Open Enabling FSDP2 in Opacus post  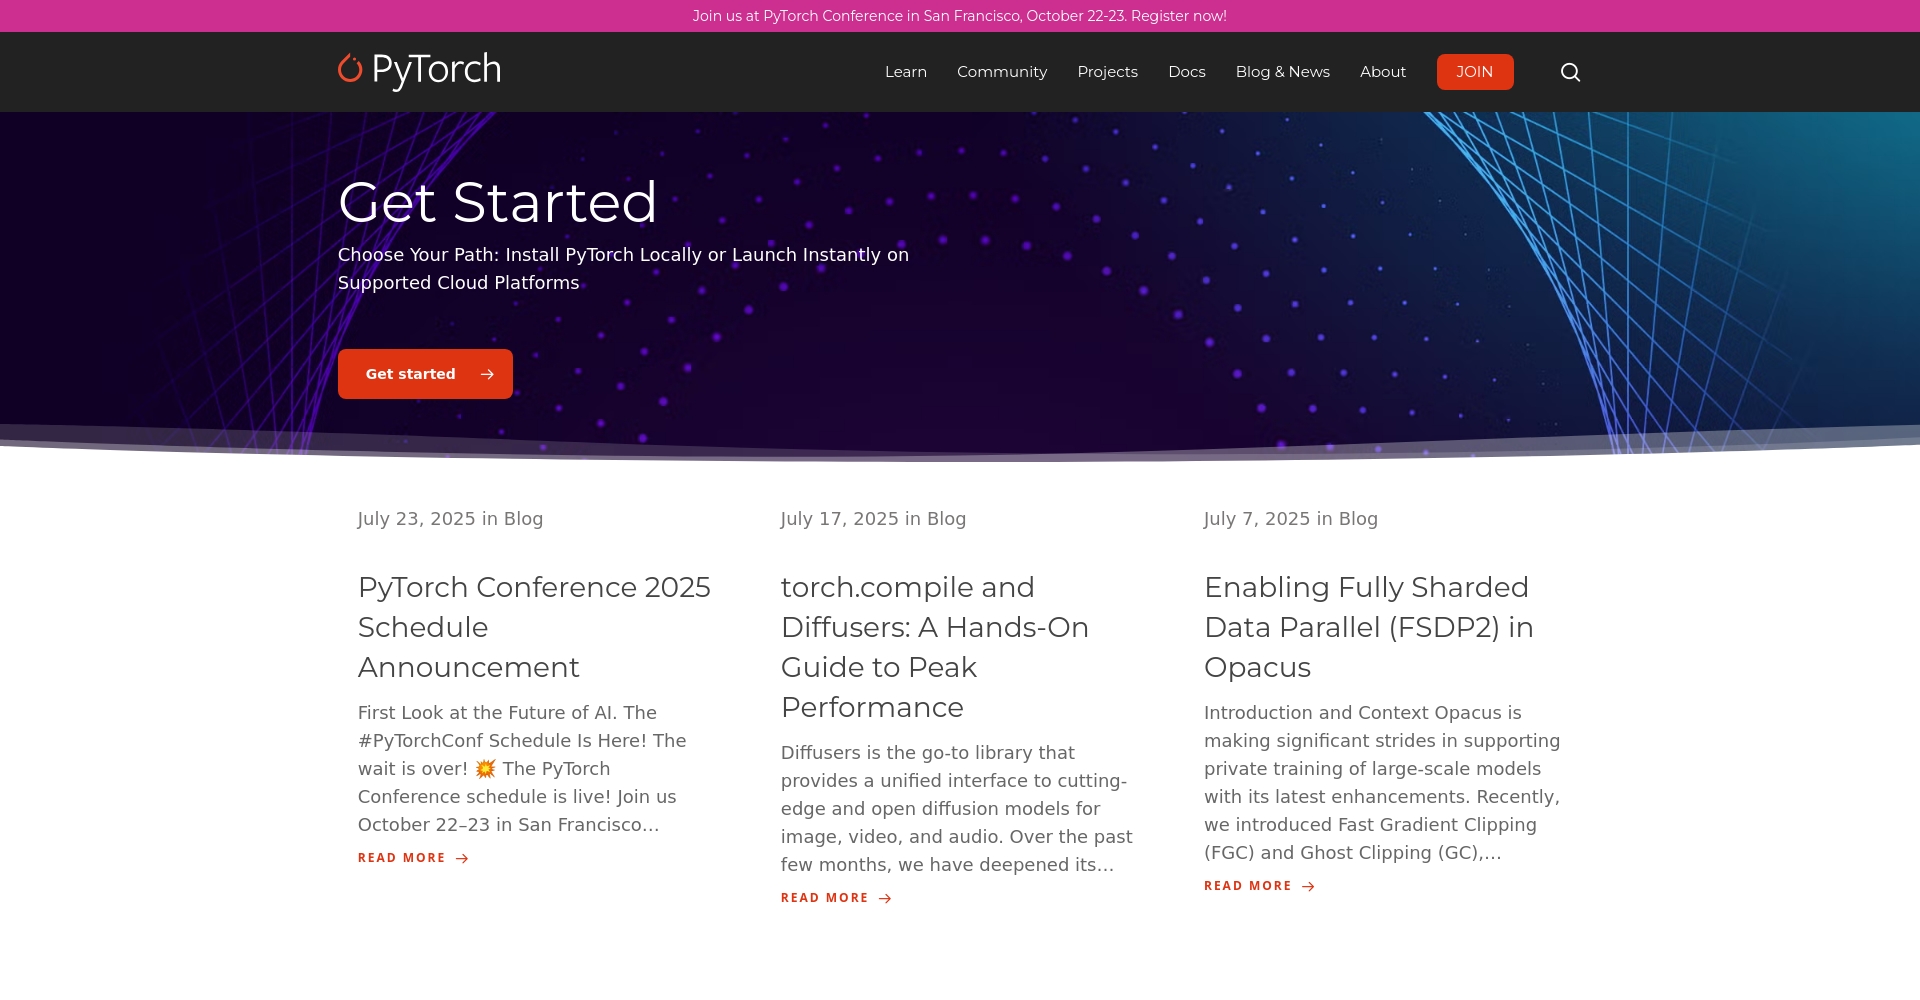coord(1368,627)
